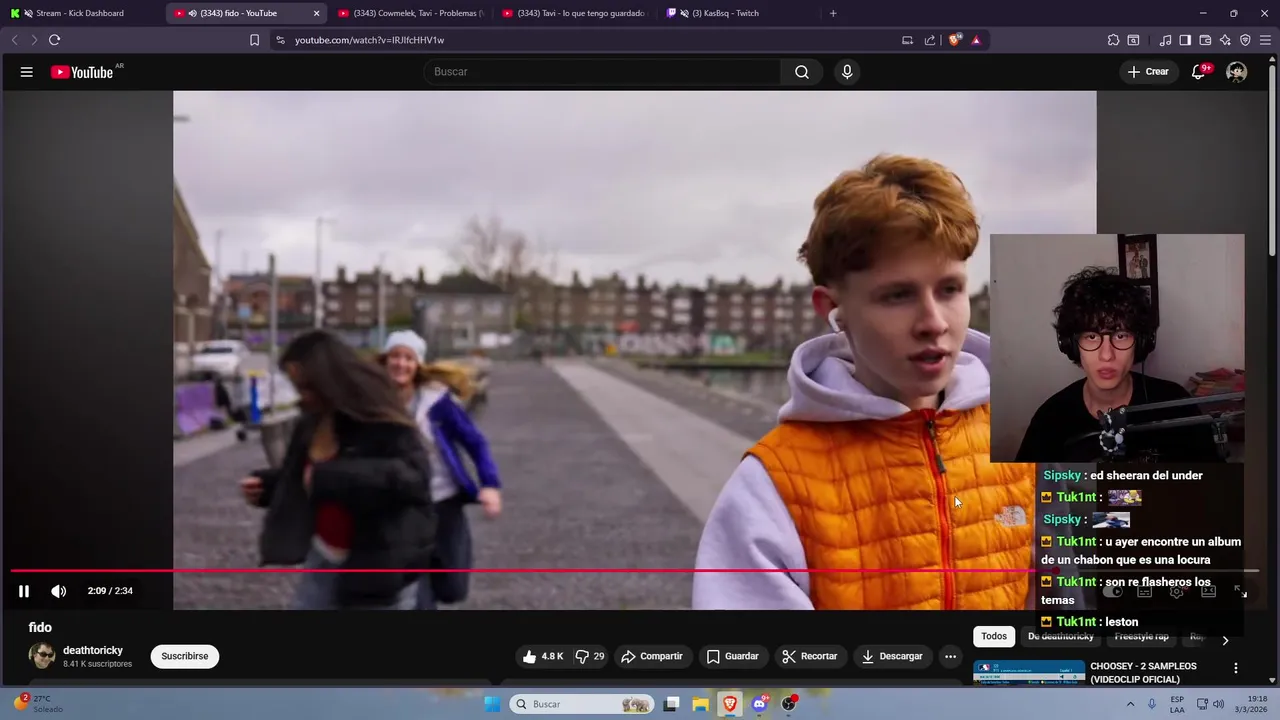The height and width of the screenshot is (720, 1280).
Task: Open Brave VPN shield icon
Action: (x=1245, y=40)
